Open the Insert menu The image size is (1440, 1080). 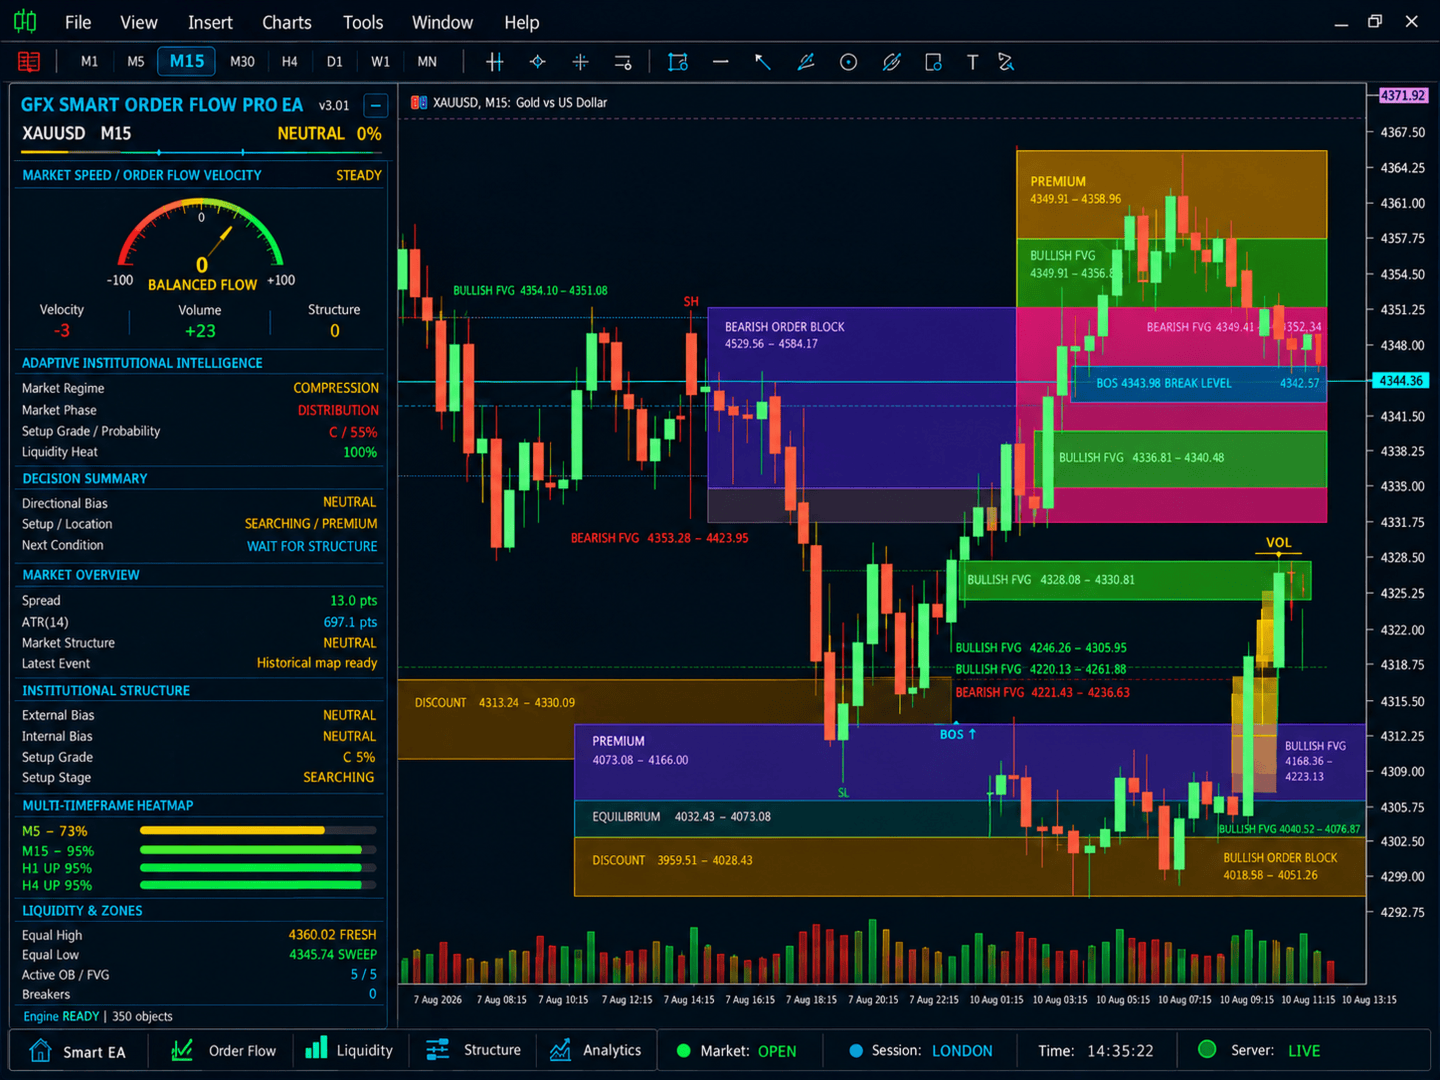[210, 22]
